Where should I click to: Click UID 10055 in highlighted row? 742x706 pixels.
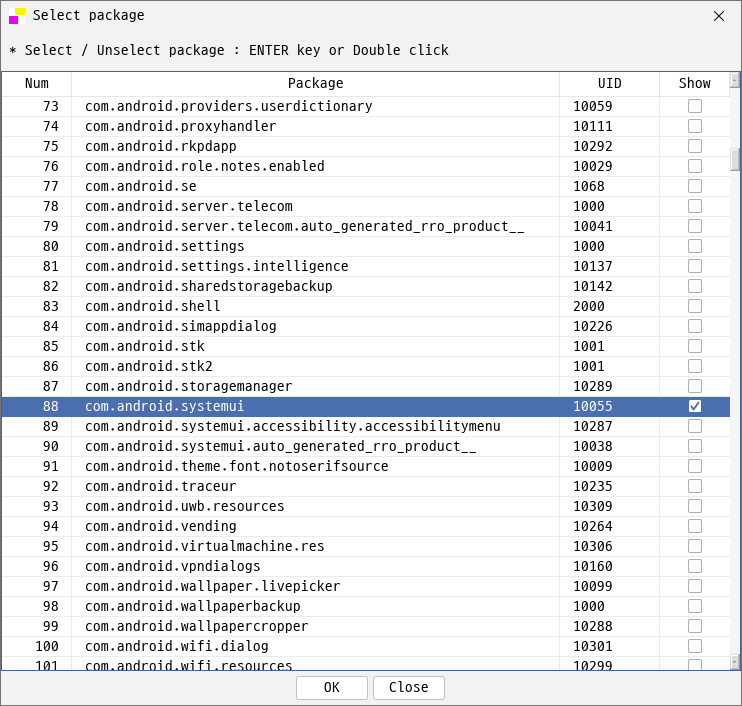(593, 406)
